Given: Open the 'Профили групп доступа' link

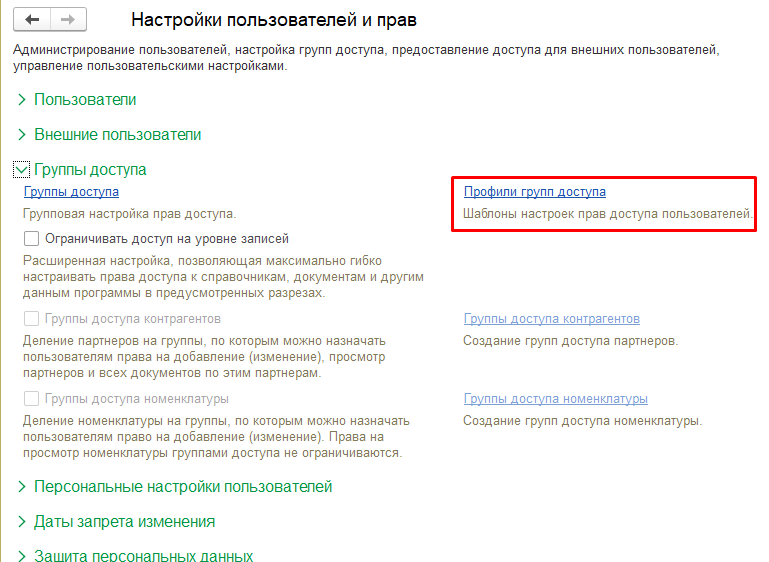Looking at the screenshot, I should click(x=534, y=192).
